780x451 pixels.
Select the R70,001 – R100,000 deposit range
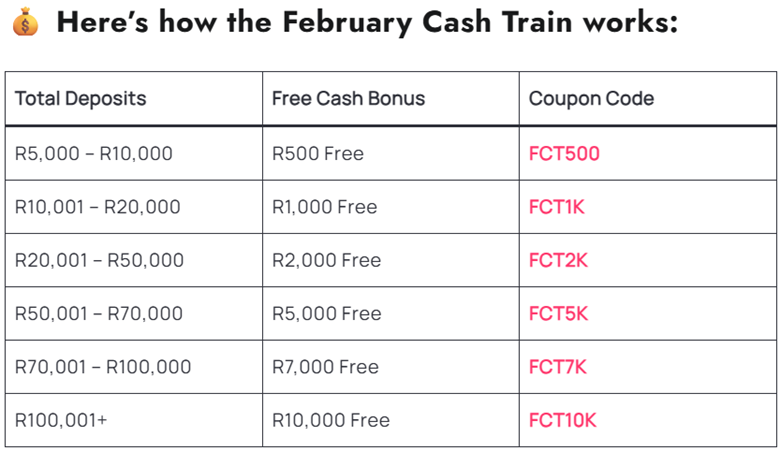point(103,367)
